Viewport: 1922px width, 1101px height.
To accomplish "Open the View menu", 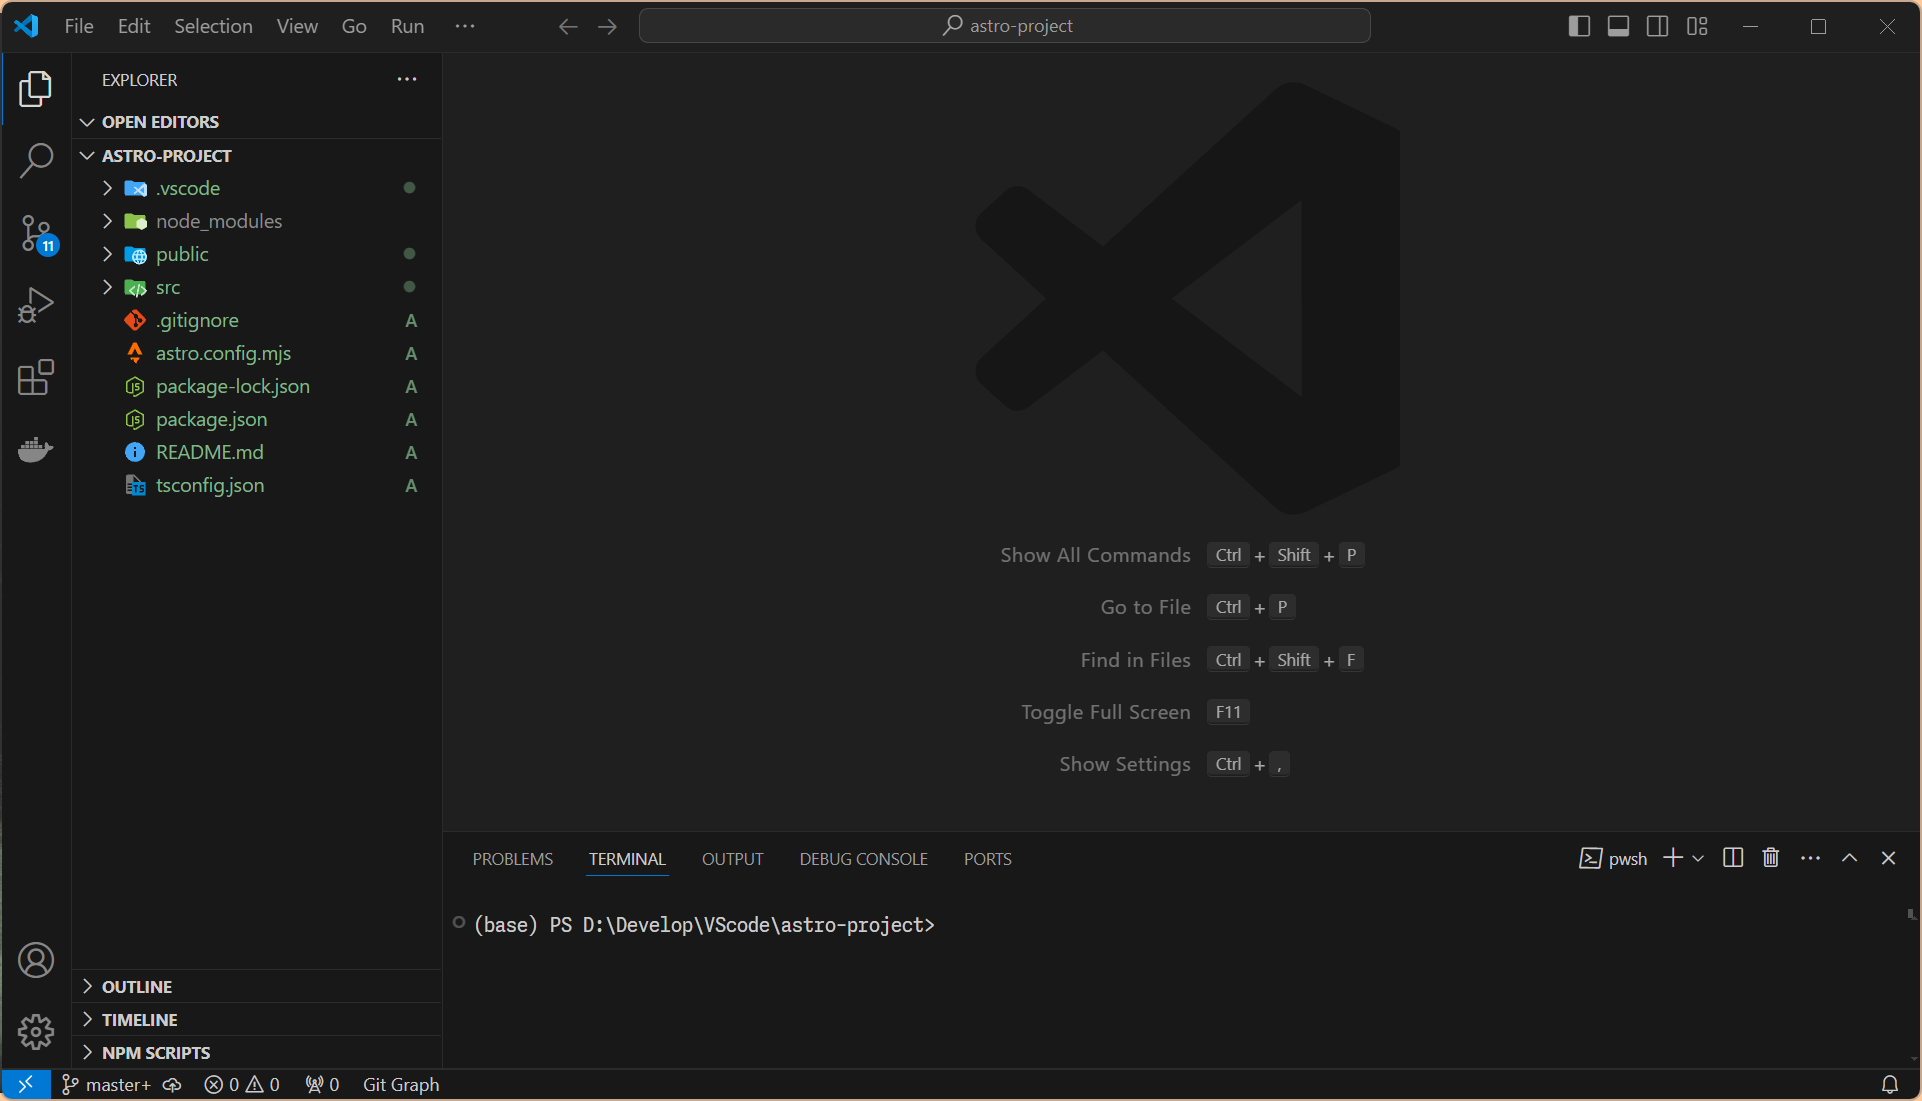I will click(x=297, y=26).
